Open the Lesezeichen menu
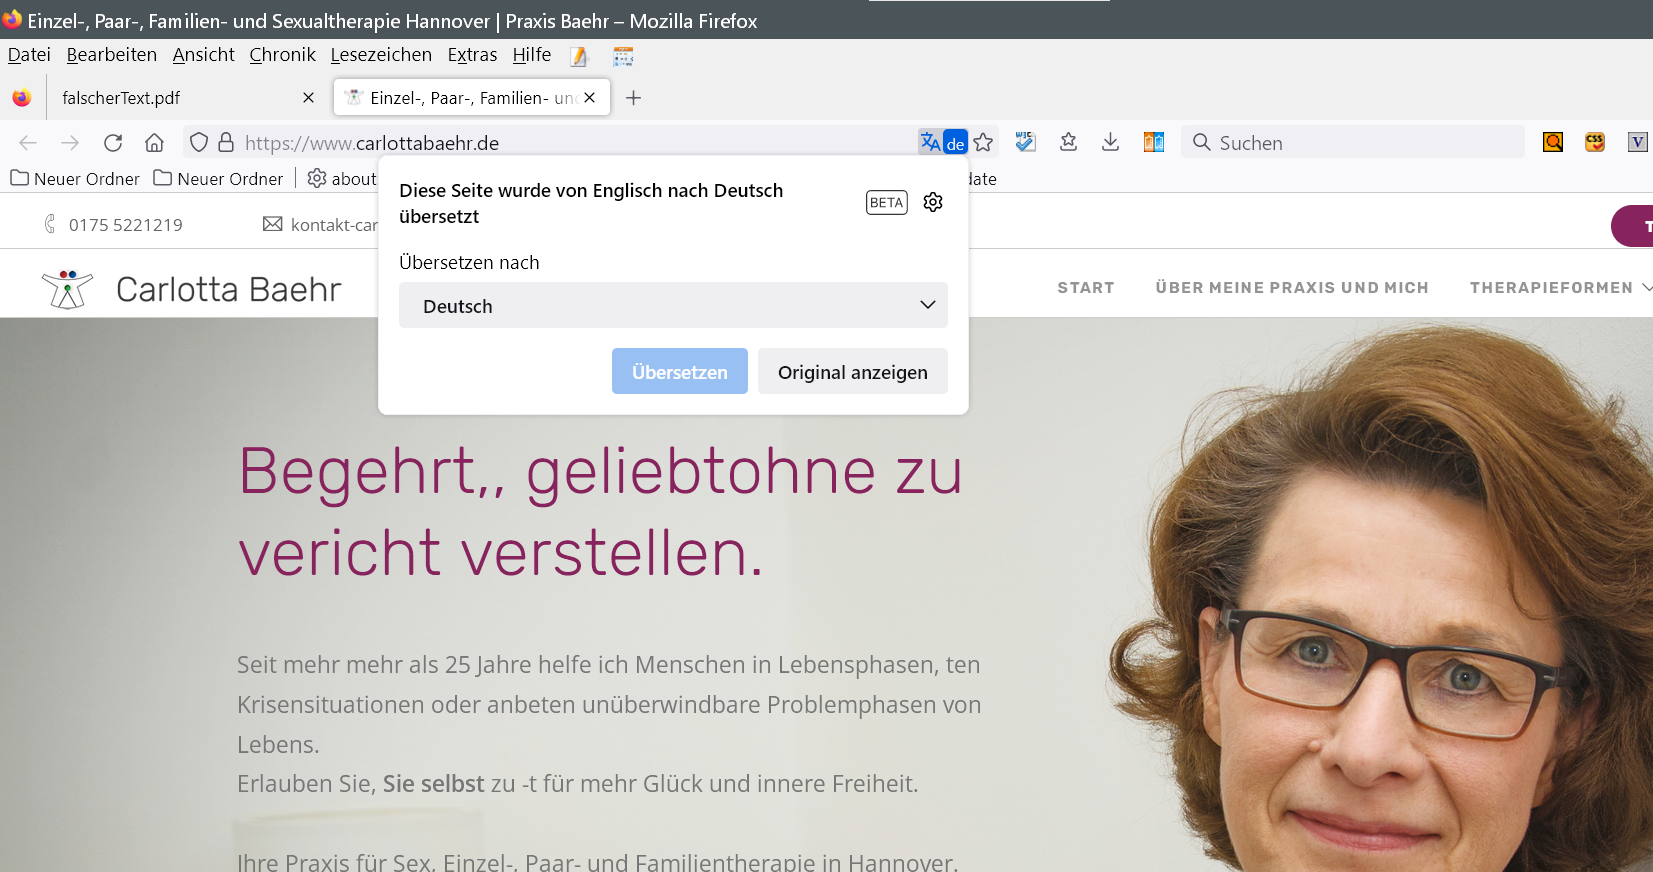The height and width of the screenshot is (872, 1653). tap(381, 55)
